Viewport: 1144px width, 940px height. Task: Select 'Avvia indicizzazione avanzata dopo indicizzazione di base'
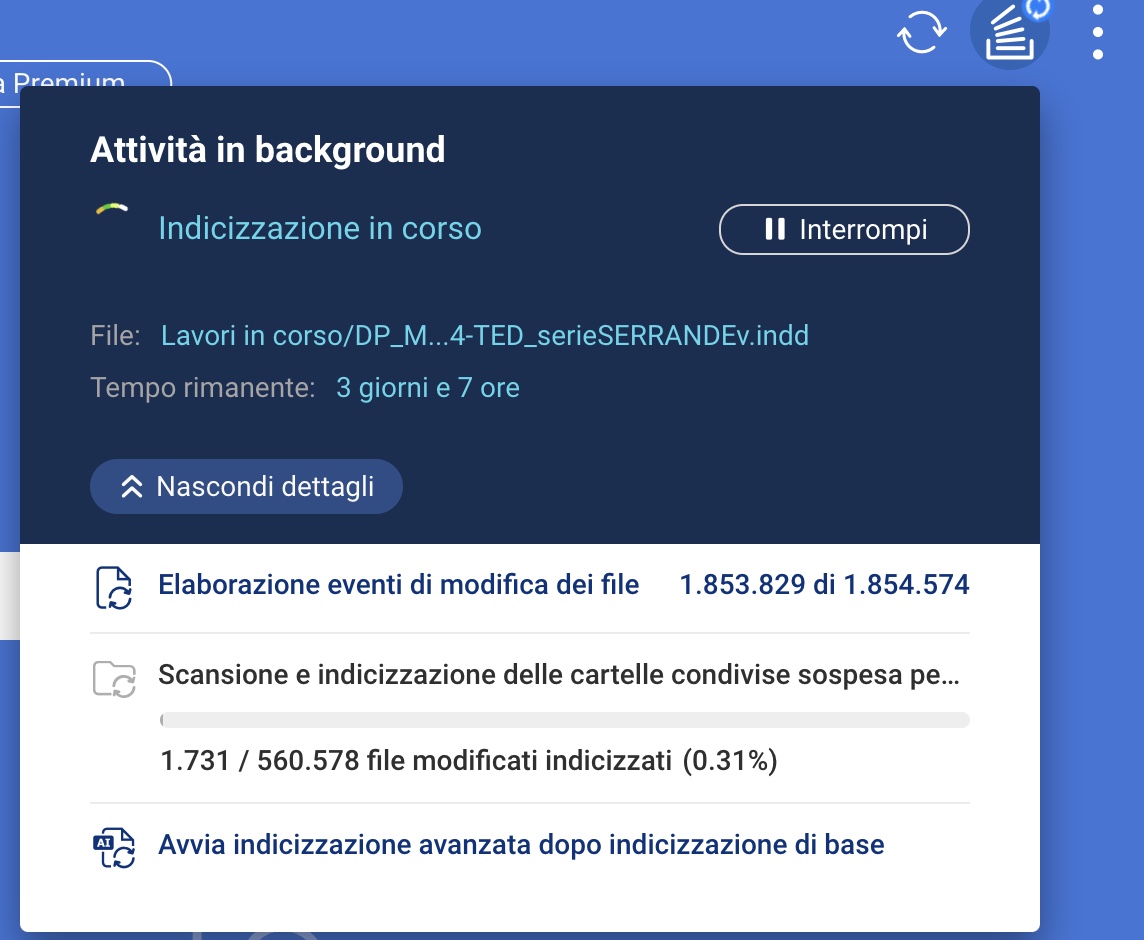[521, 845]
